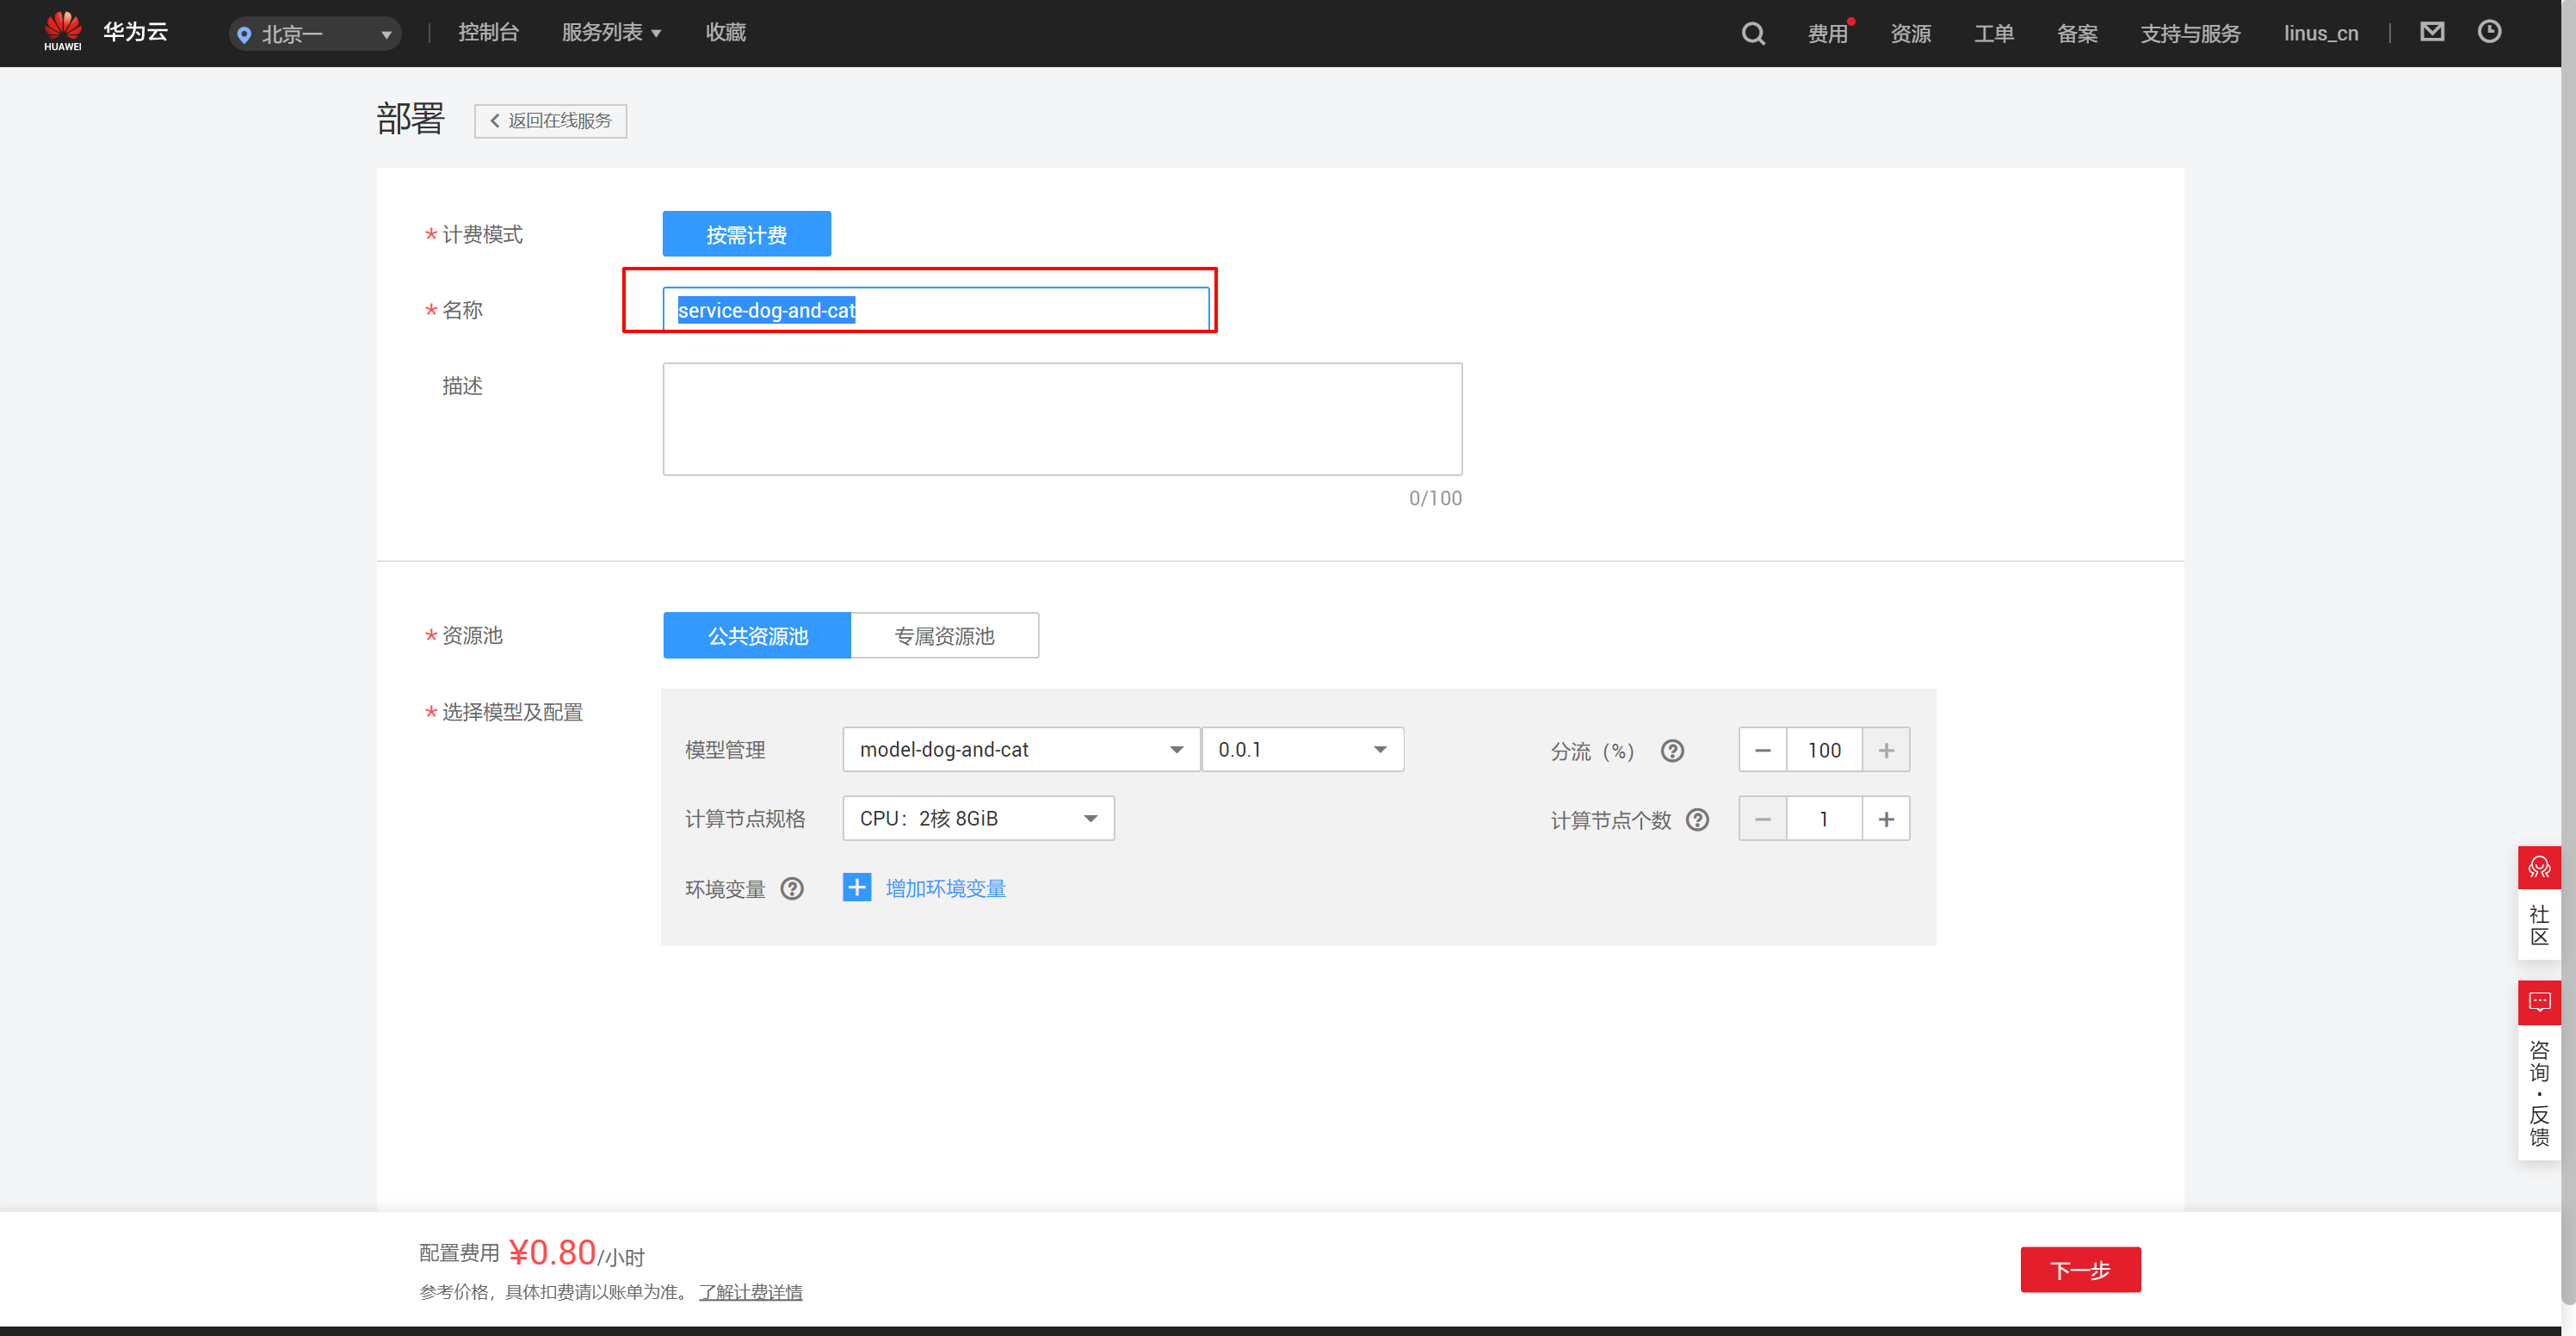
Task: Open the red community headset icon
Action: tap(2539, 867)
